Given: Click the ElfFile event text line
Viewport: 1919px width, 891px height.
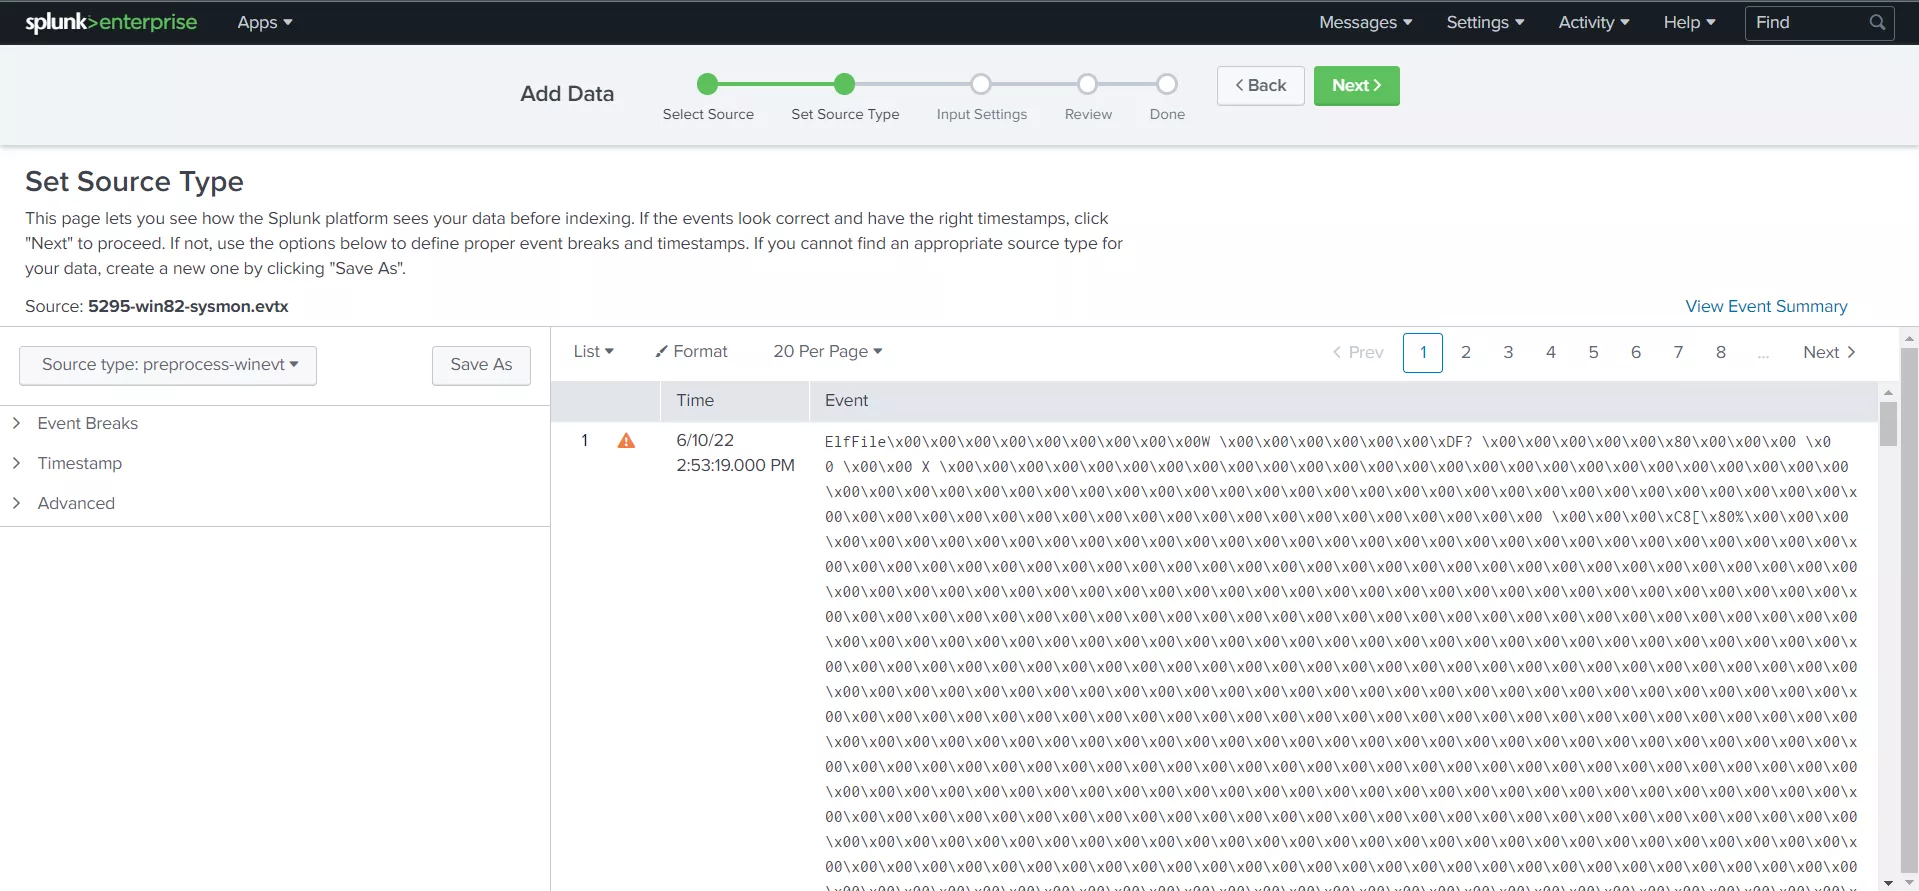Looking at the screenshot, I should 1327,441.
